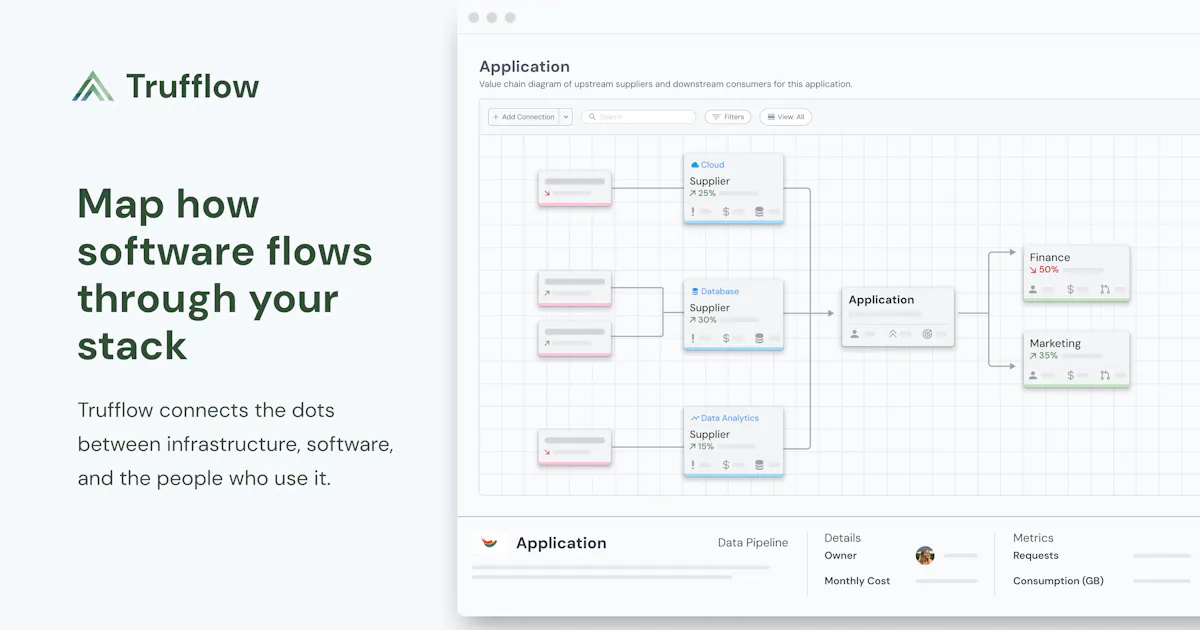The image size is (1200, 630).
Task: Click the dollar icon on Cloud supplier card
Action: 726,212
